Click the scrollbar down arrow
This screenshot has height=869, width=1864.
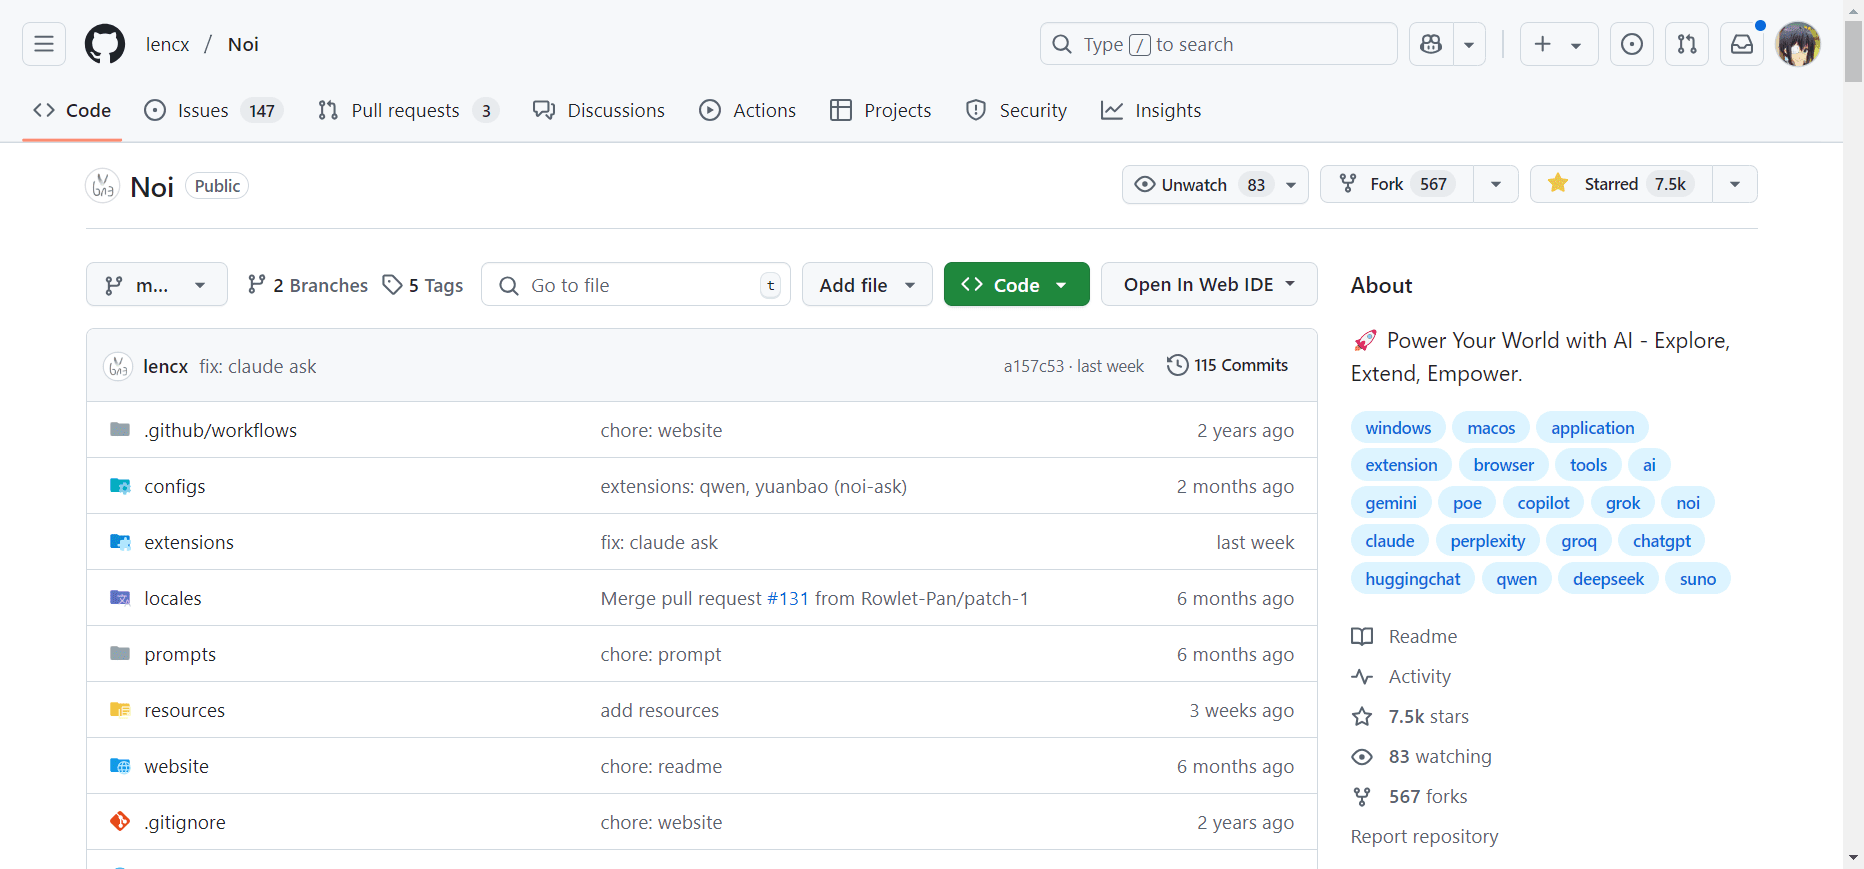coord(1854,858)
